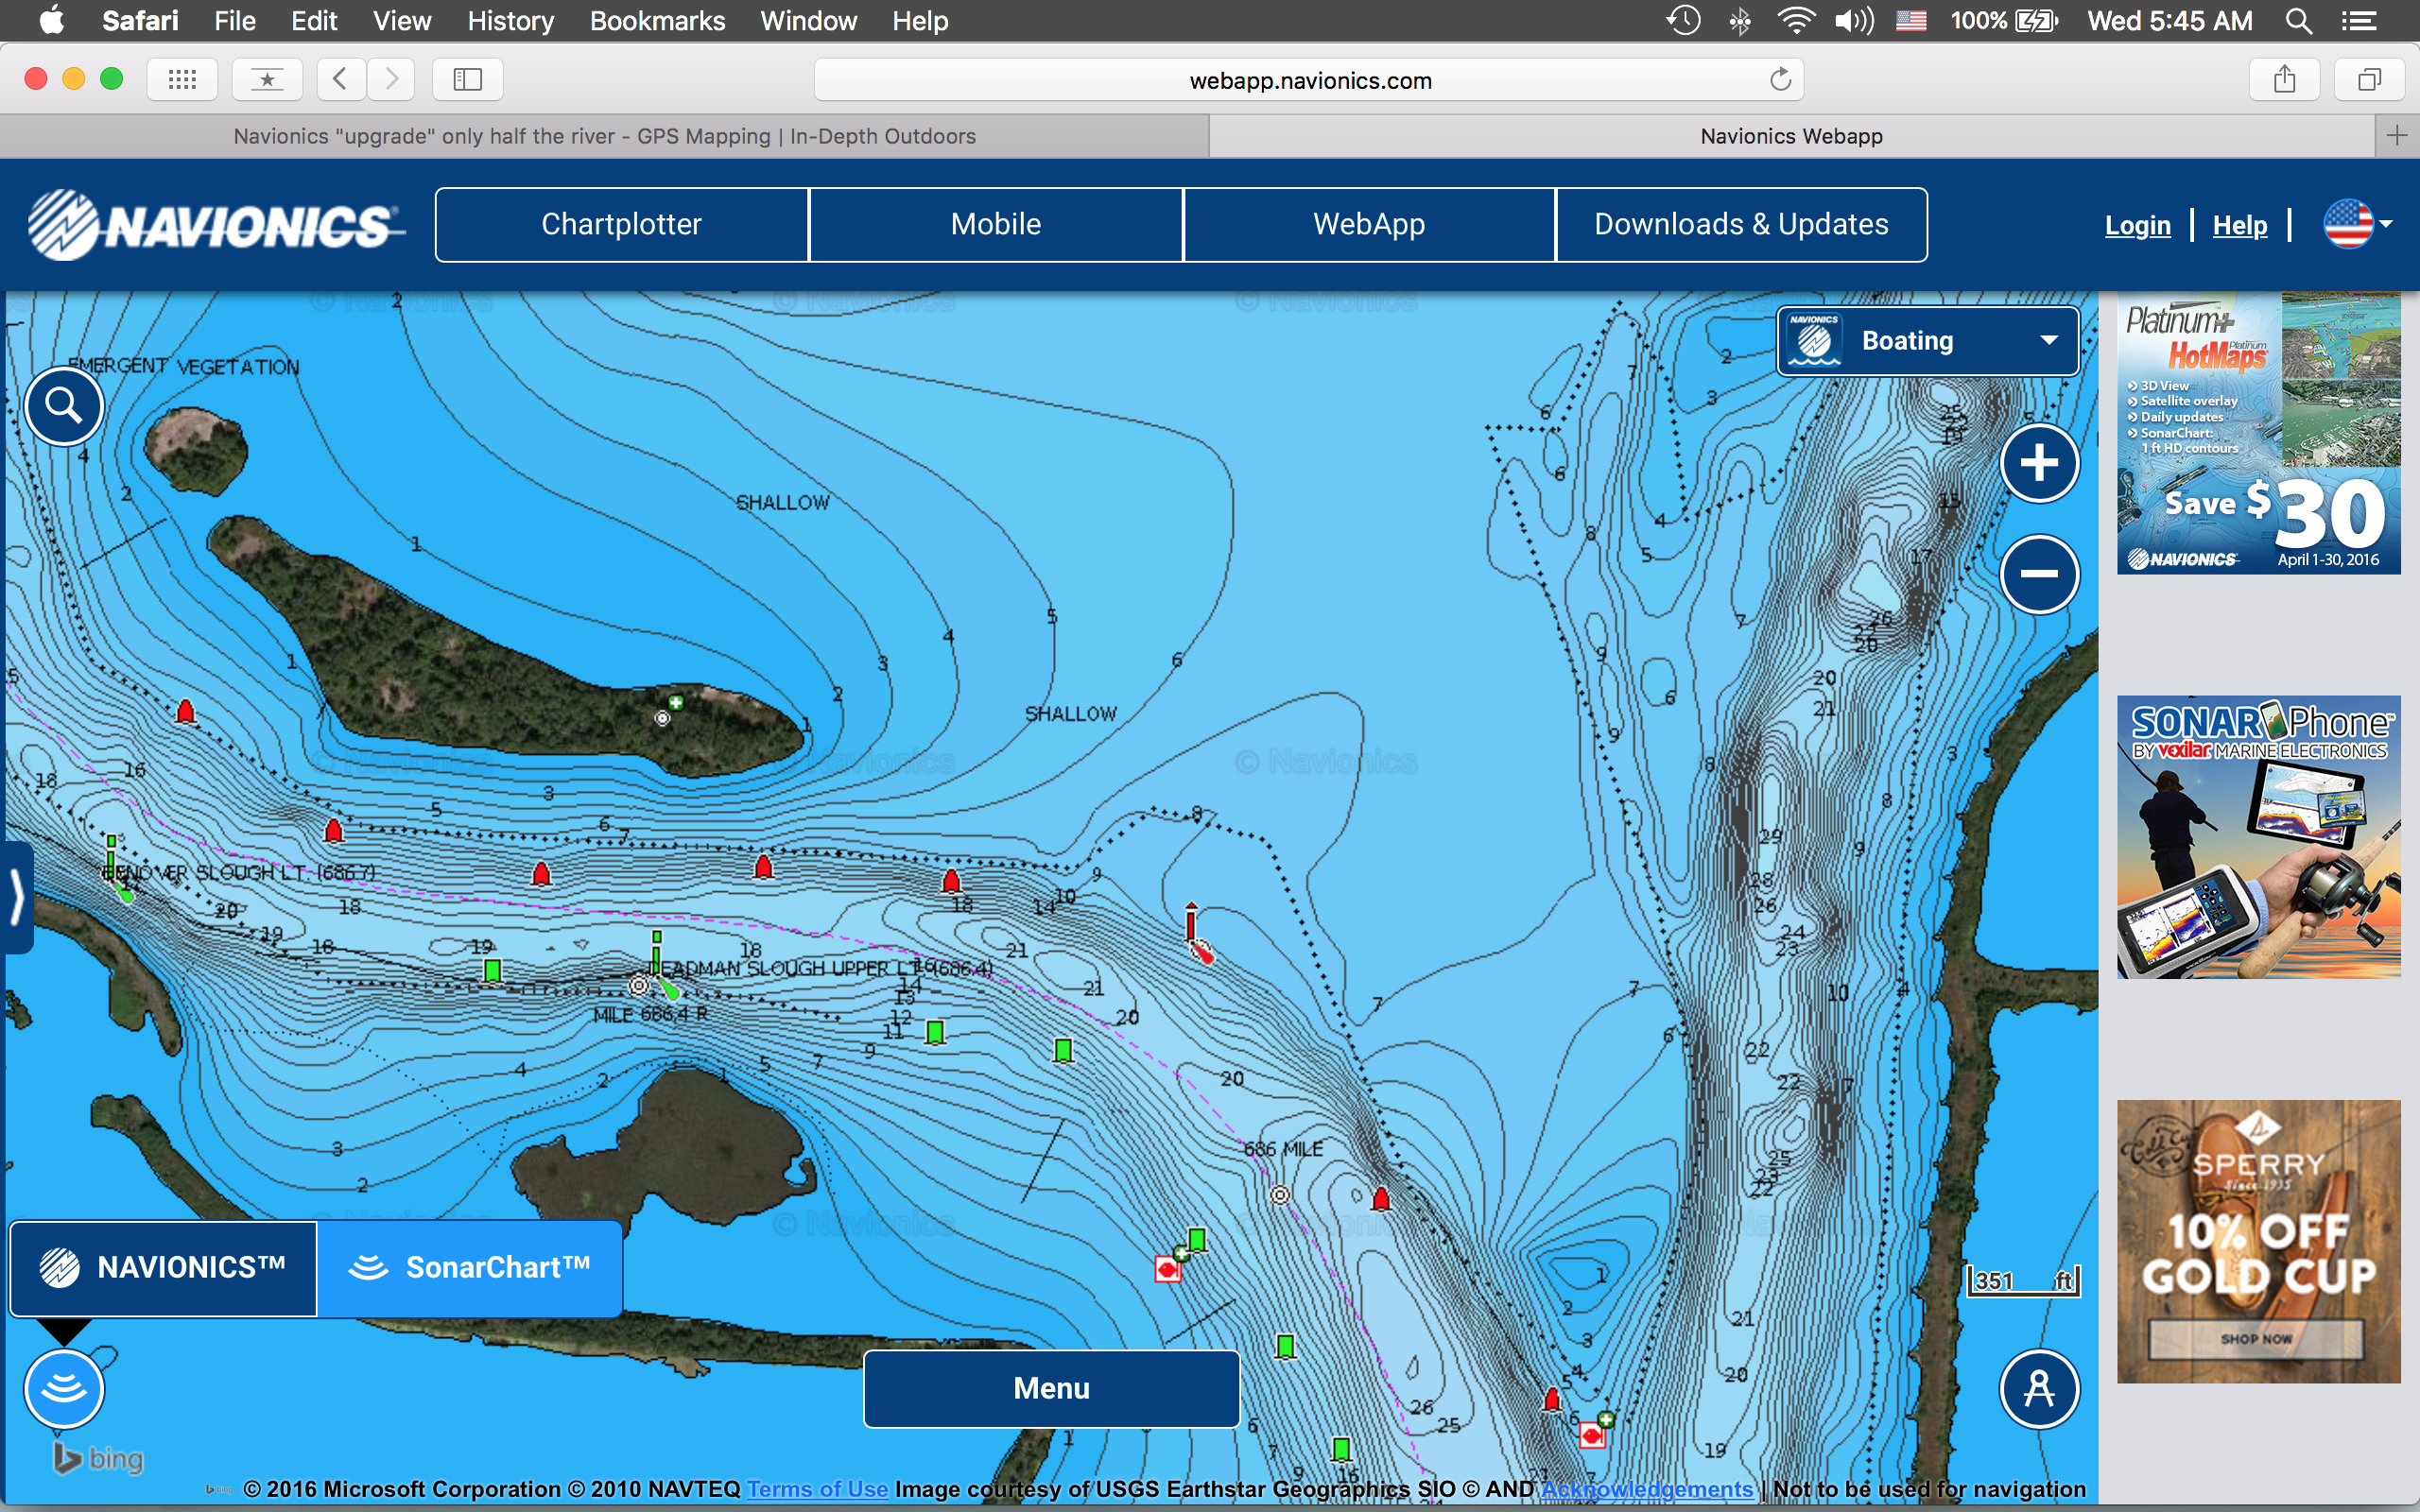
Task: Click the Safari forward arrow button
Action: click(391, 79)
